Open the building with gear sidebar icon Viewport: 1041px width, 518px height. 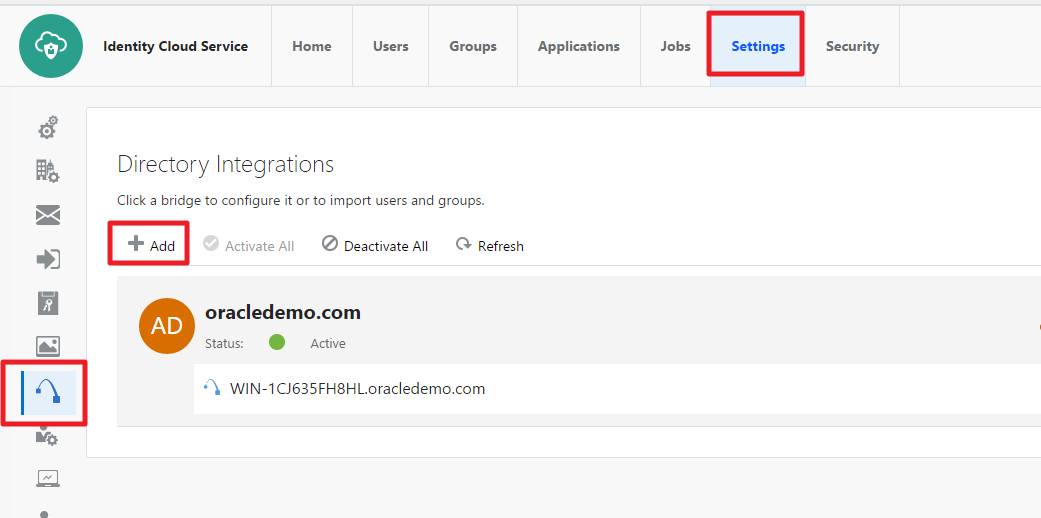point(48,171)
